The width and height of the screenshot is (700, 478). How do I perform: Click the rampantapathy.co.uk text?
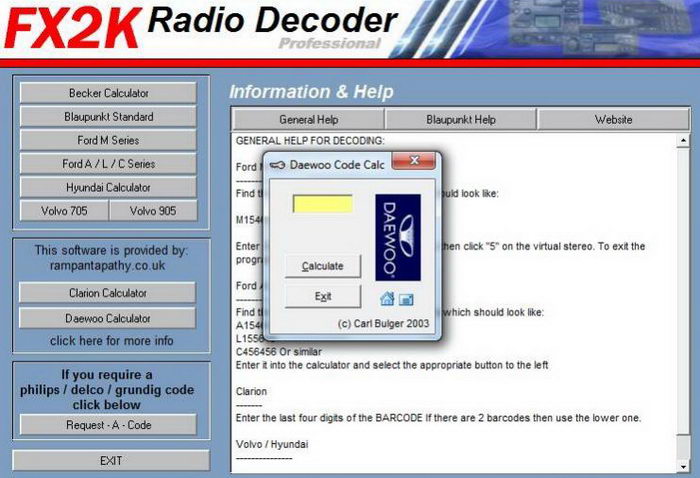tap(107, 266)
